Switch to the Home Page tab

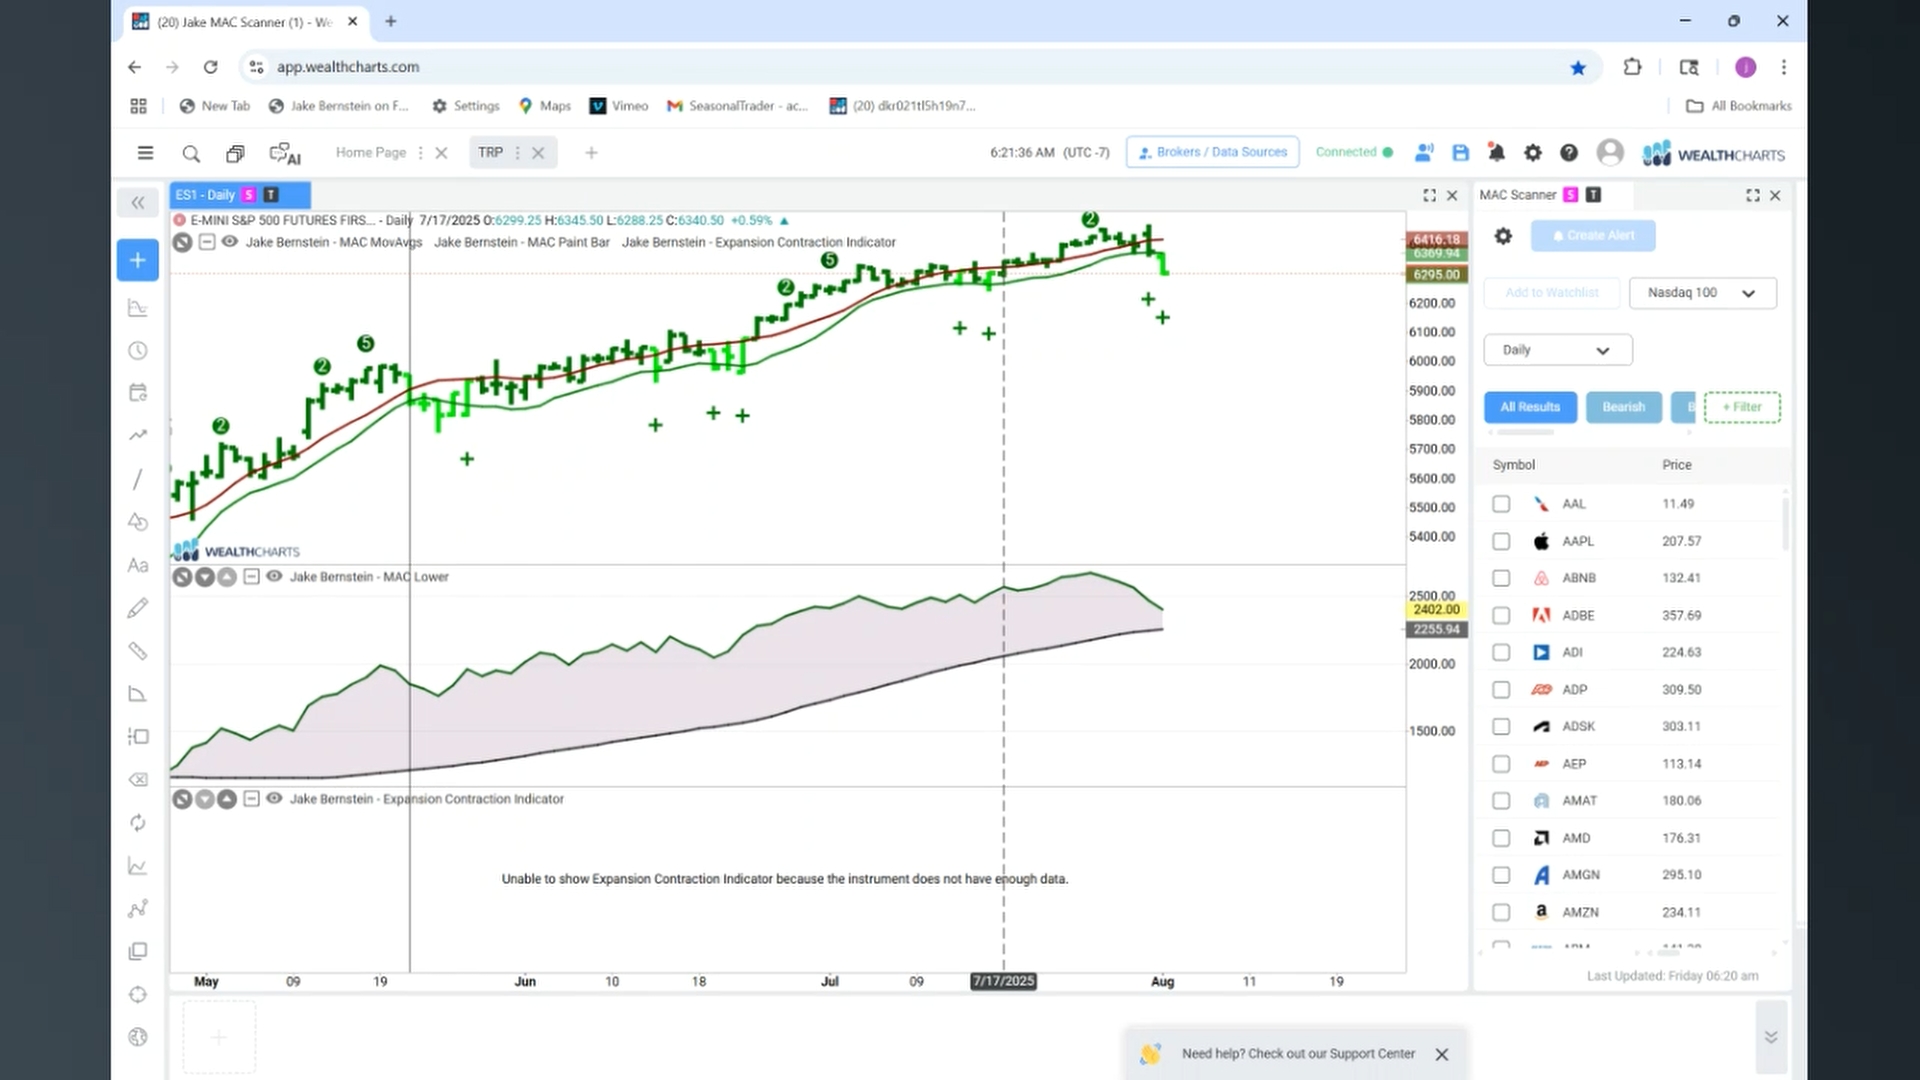pyautogui.click(x=371, y=153)
